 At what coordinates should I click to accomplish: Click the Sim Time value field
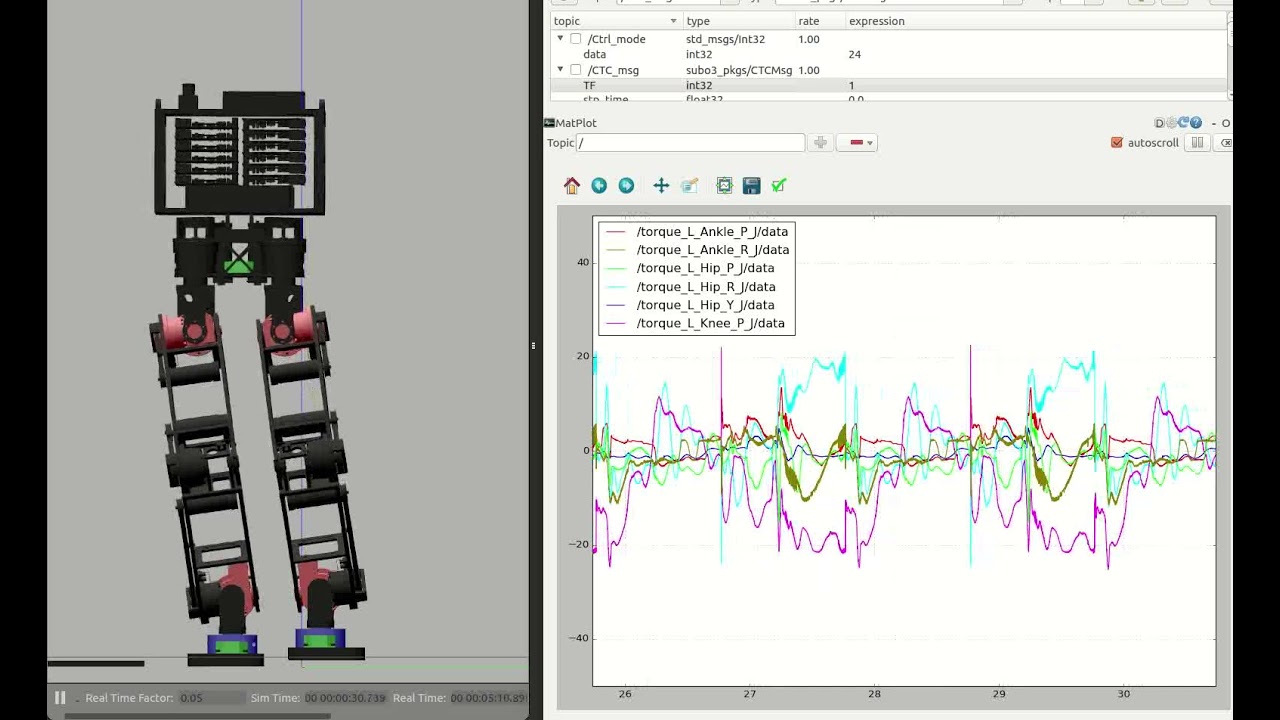click(345, 698)
